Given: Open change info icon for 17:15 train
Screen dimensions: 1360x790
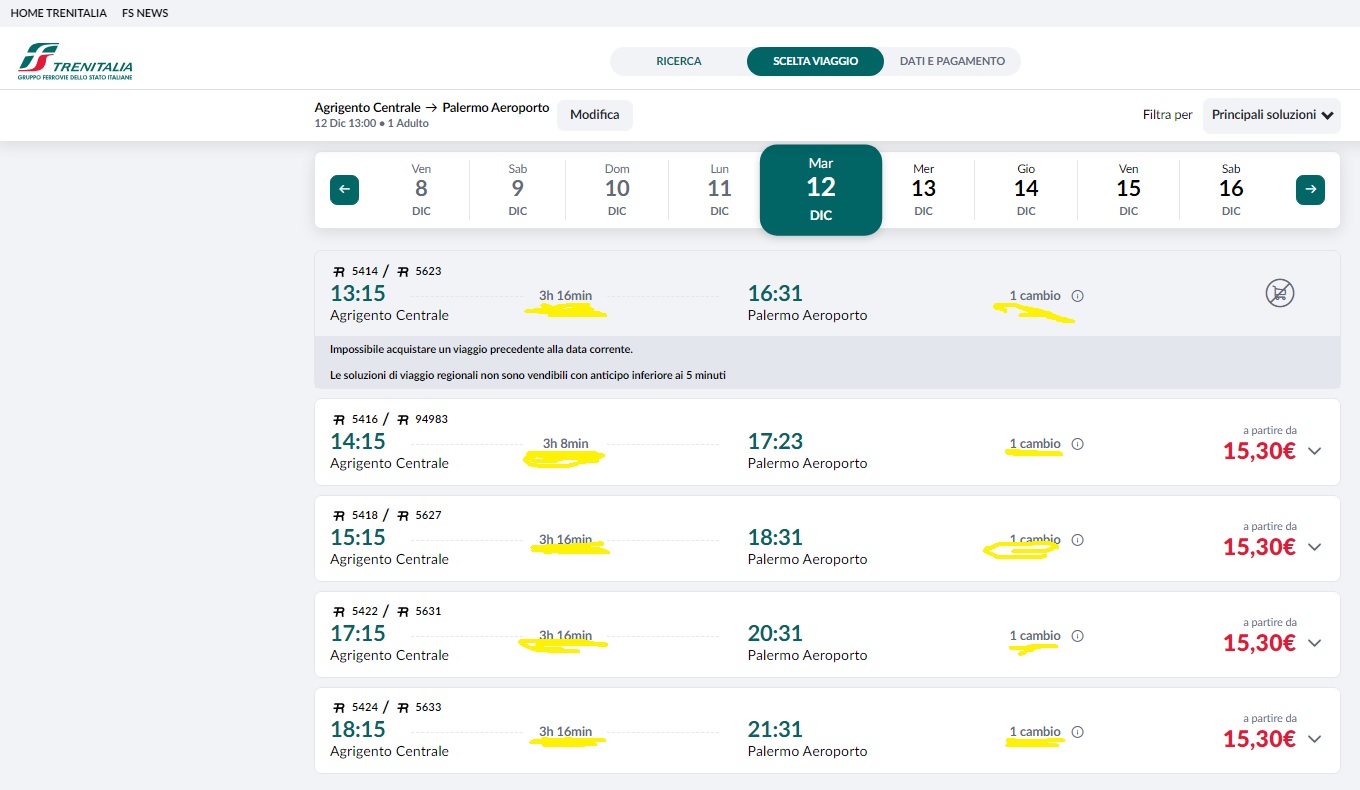Looking at the screenshot, I should coord(1077,636).
